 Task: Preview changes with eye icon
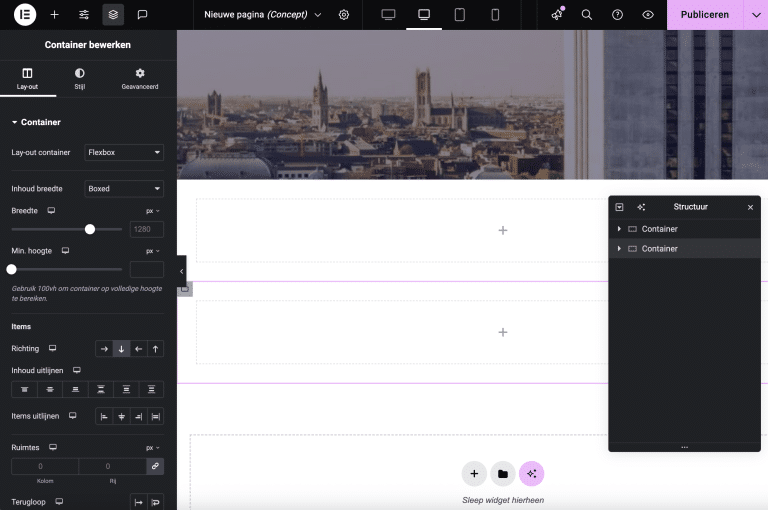click(x=648, y=15)
